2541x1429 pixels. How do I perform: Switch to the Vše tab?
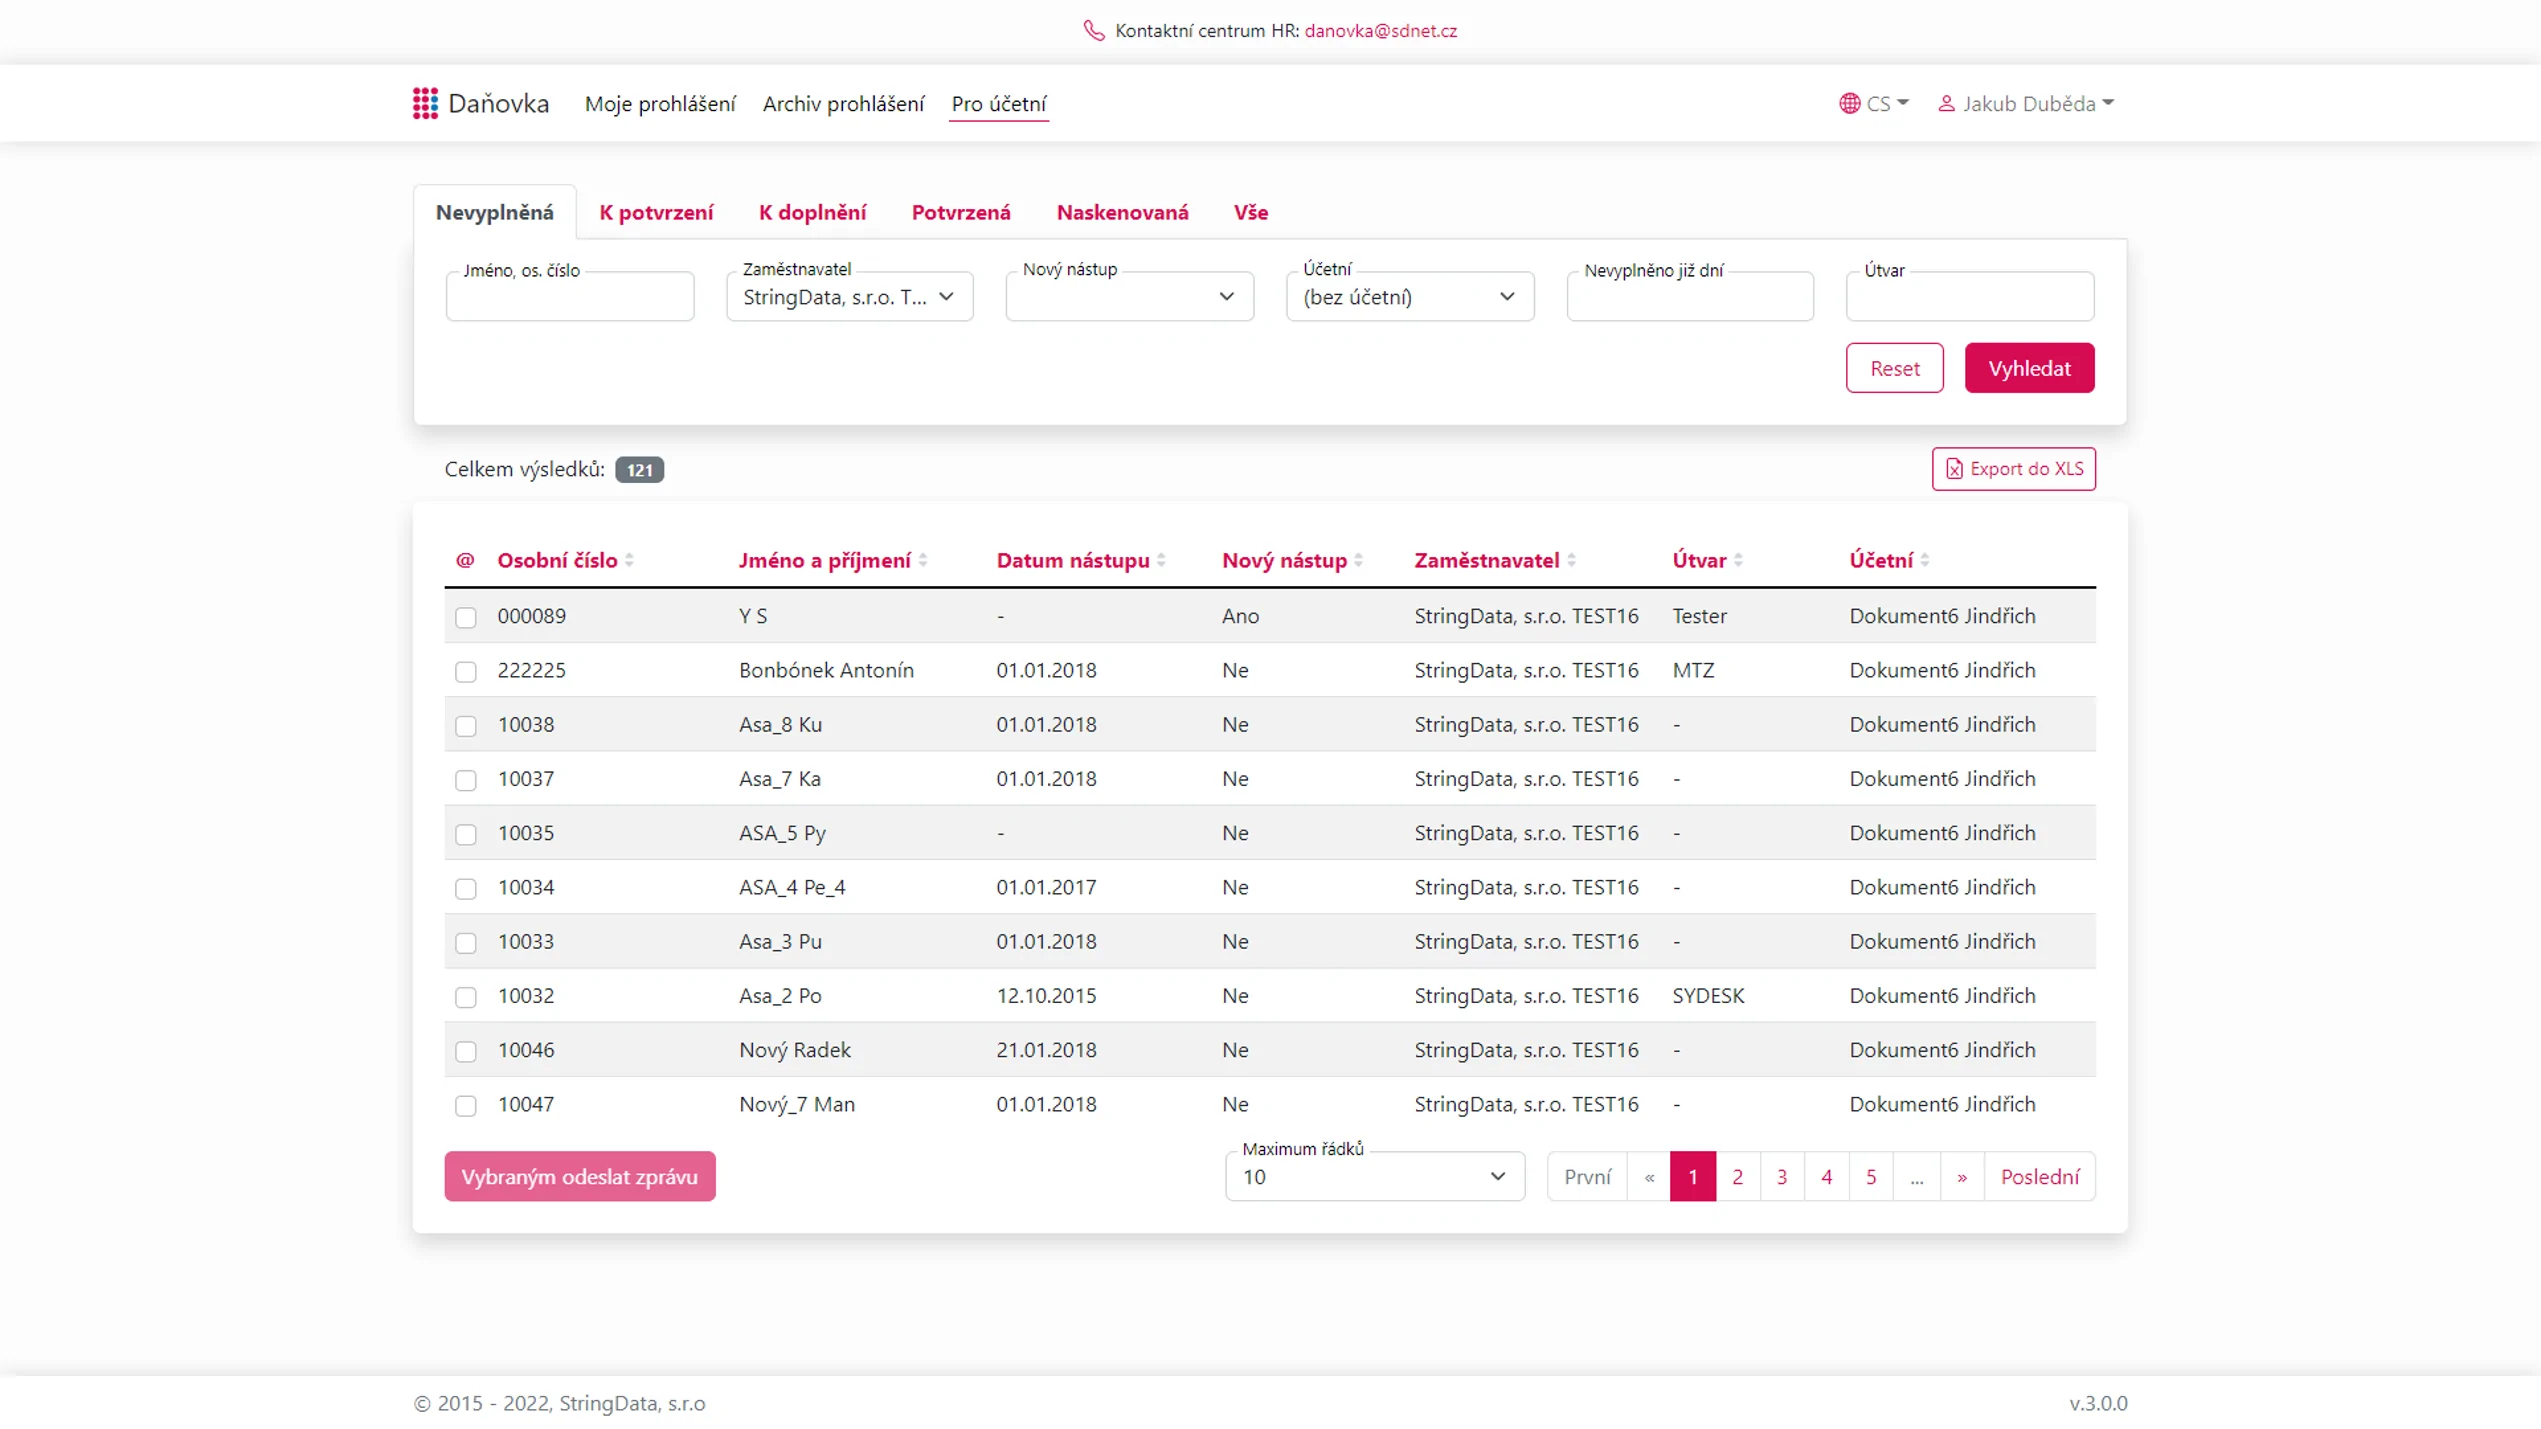(1250, 212)
